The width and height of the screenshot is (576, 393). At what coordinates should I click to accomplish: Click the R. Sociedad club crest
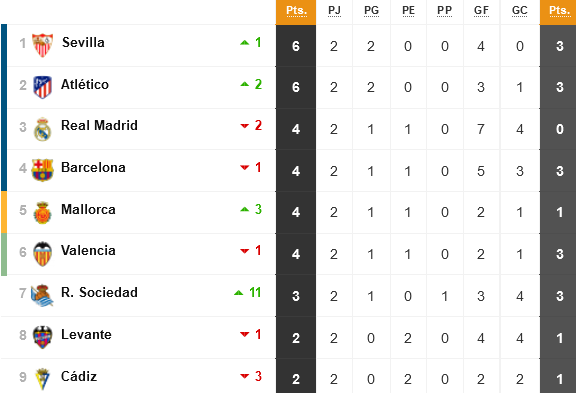pos(42,295)
